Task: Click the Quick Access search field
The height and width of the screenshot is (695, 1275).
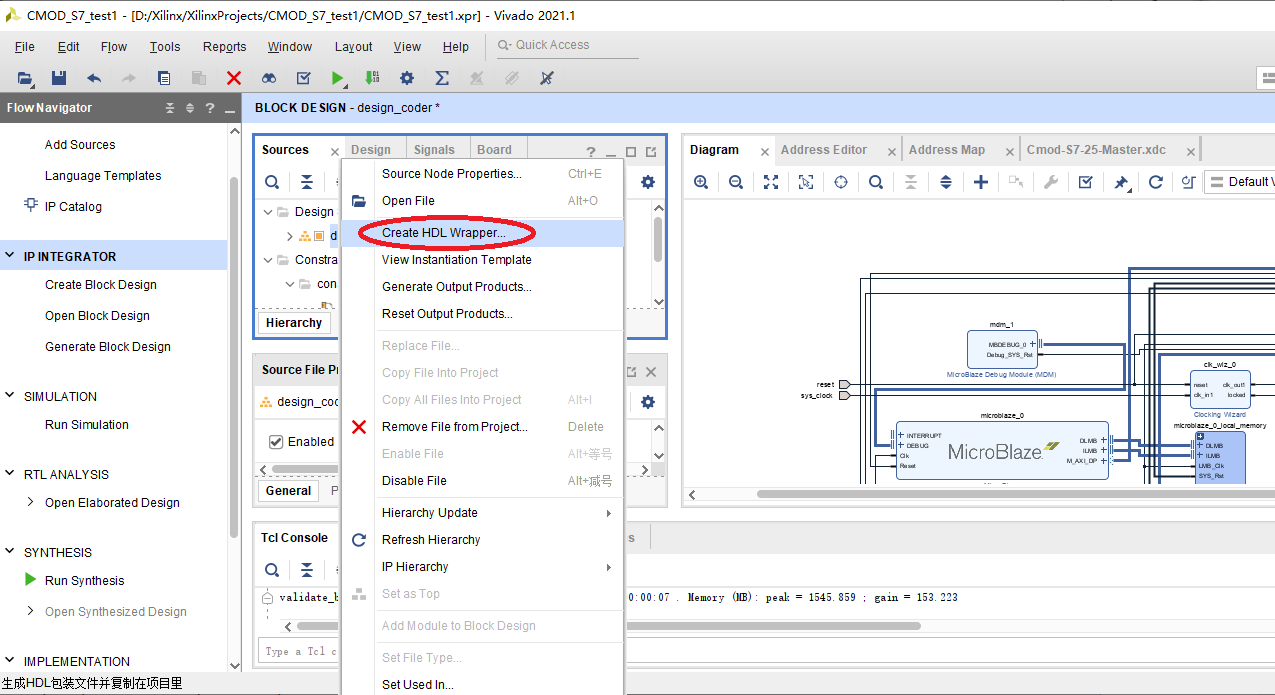Action: tap(568, 45)
